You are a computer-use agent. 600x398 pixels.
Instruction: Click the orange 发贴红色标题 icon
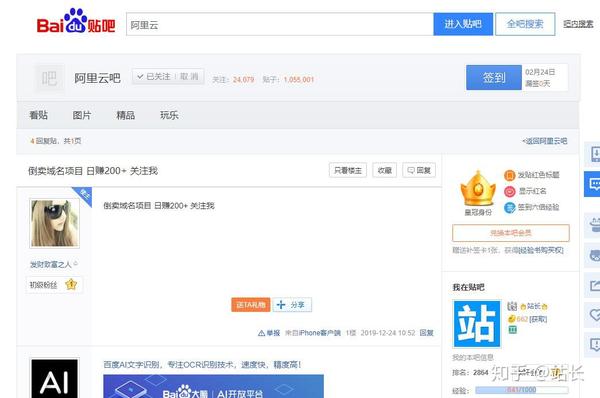(x=509, y=175)
